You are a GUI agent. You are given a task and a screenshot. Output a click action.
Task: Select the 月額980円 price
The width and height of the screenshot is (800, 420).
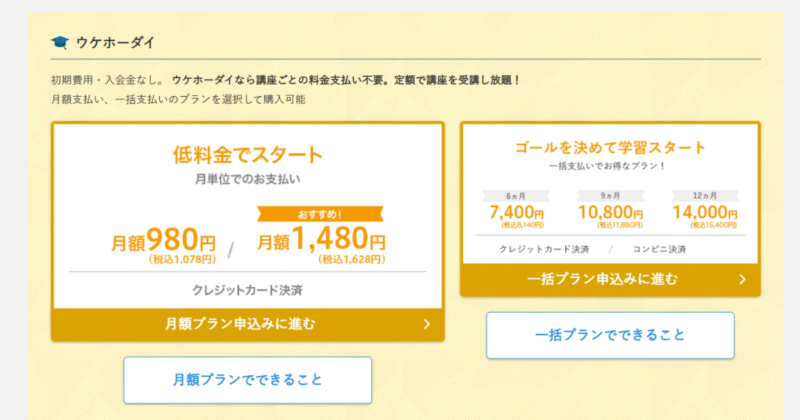[x=164, y=245]
